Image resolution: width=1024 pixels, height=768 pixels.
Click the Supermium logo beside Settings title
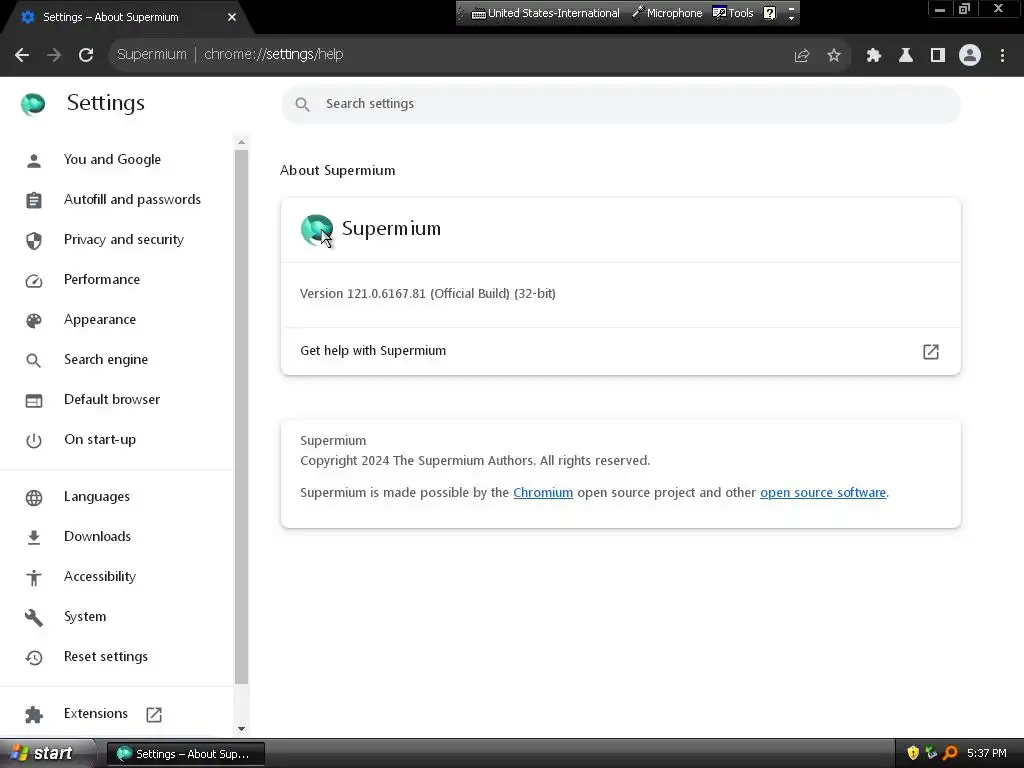click(x=33, y=104)
